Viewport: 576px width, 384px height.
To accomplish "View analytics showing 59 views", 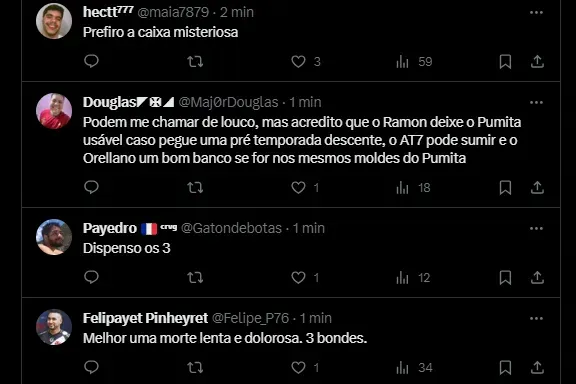I will click(414, 61).
